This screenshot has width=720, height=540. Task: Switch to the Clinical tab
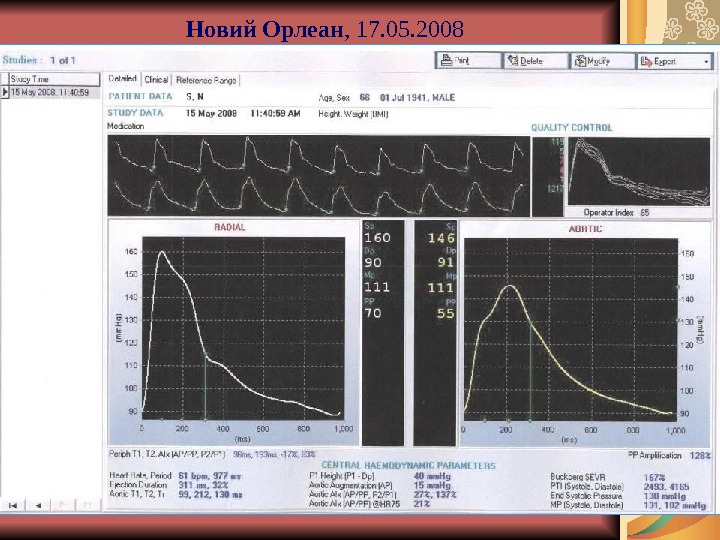coord(156,80)
